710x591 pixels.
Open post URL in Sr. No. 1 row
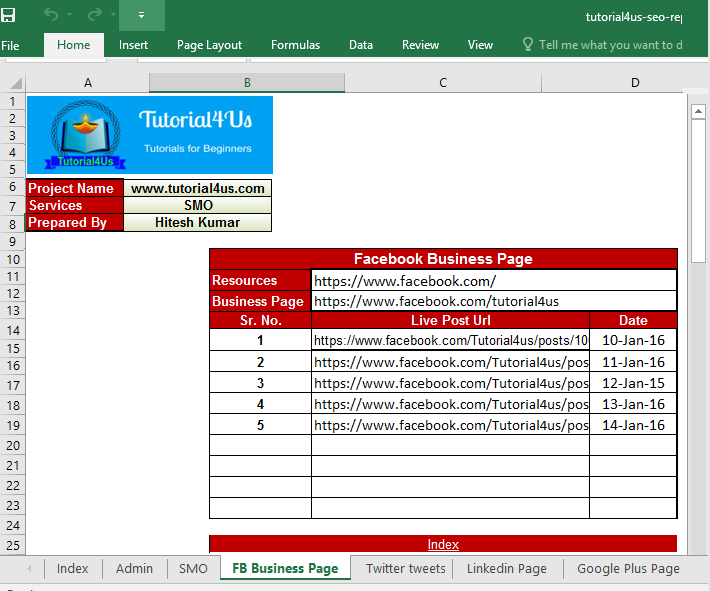tap(451, 340)
